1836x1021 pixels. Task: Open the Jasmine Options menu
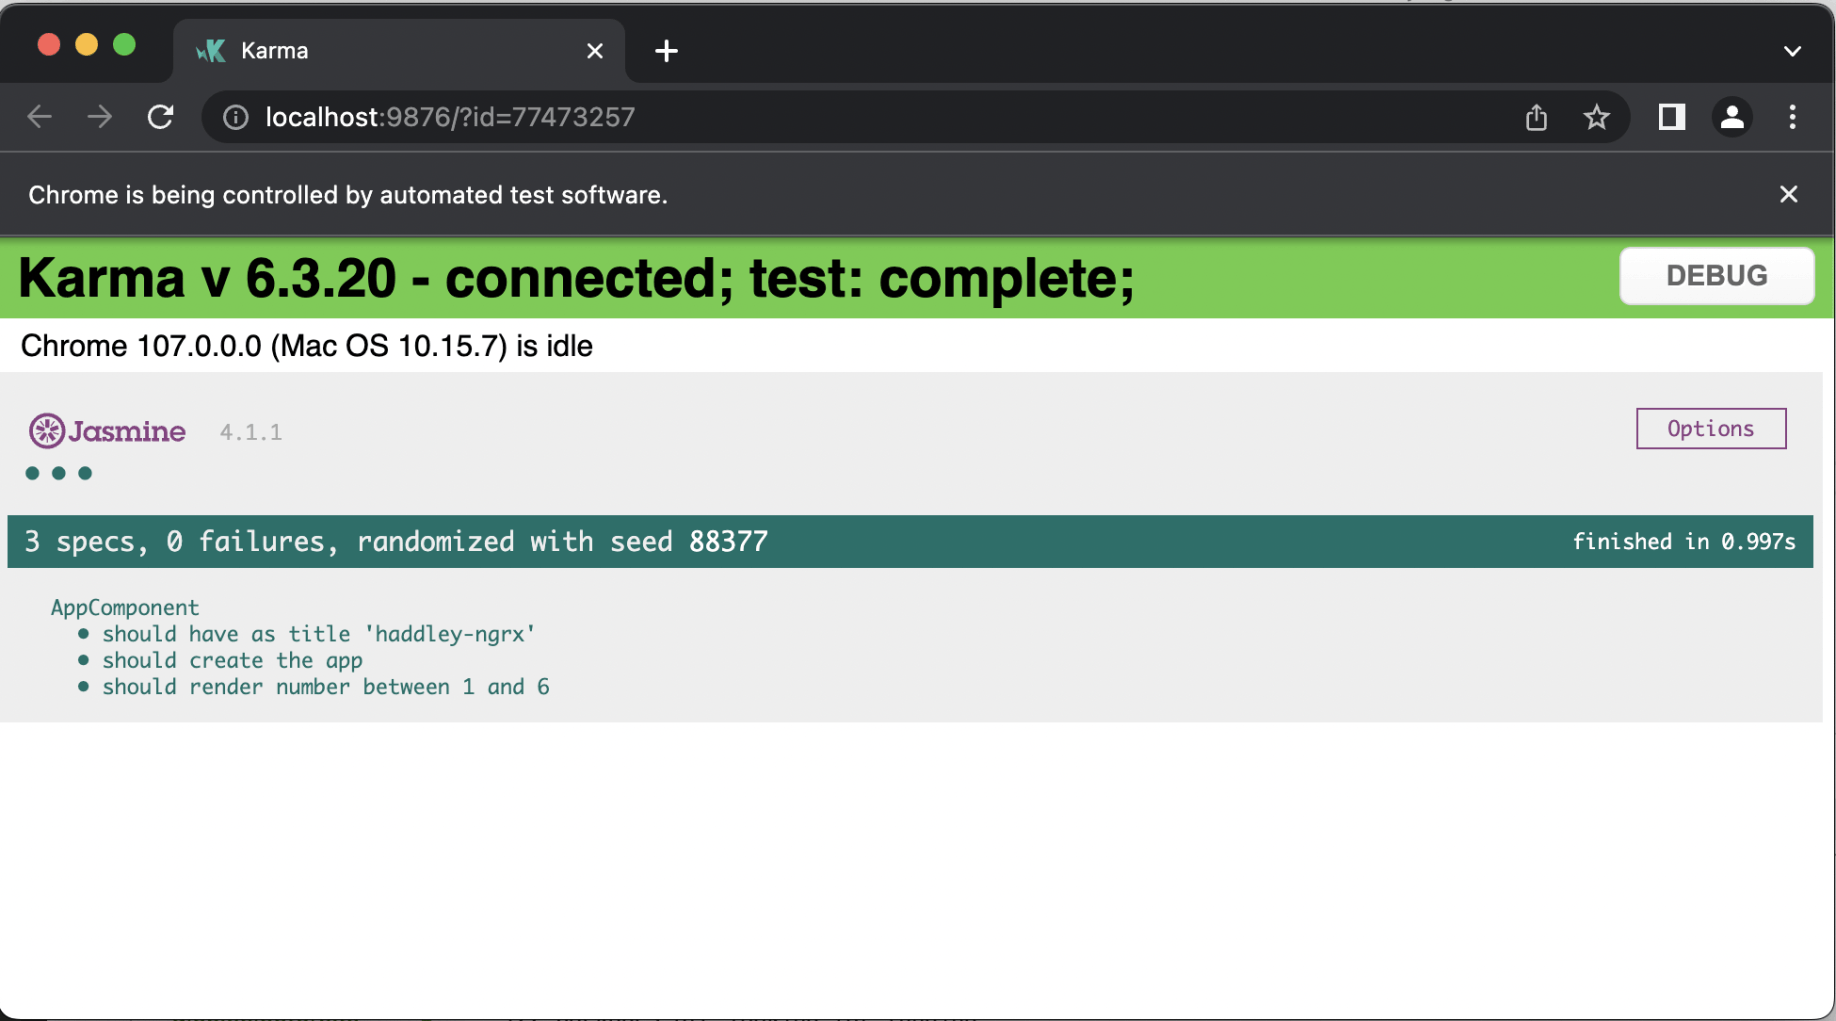tap(1710, 429)
